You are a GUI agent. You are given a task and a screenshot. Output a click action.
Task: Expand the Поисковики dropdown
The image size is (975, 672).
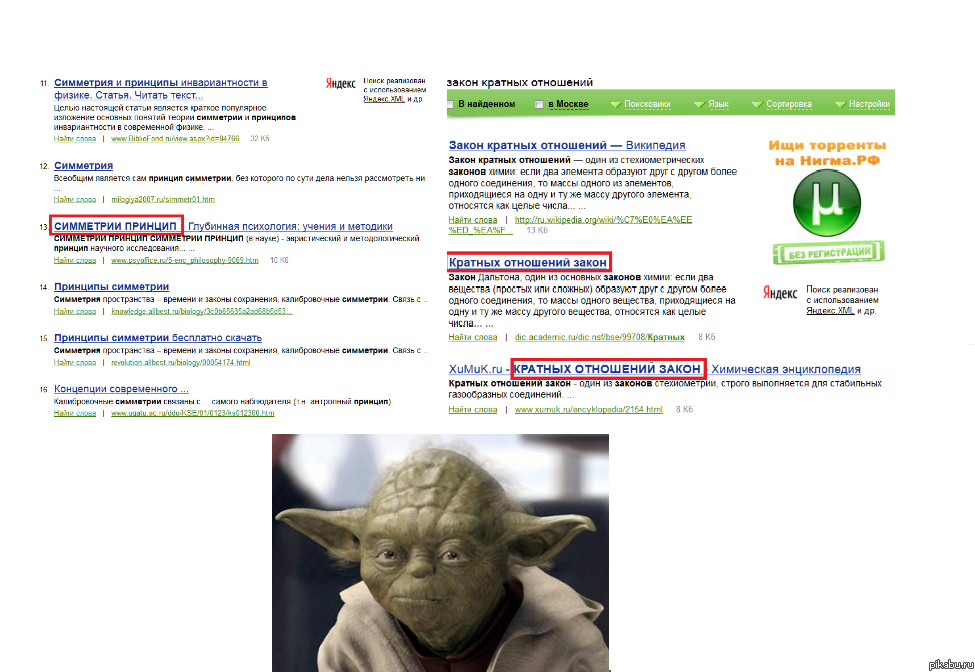pyautogui.click(x=641, y=104)
